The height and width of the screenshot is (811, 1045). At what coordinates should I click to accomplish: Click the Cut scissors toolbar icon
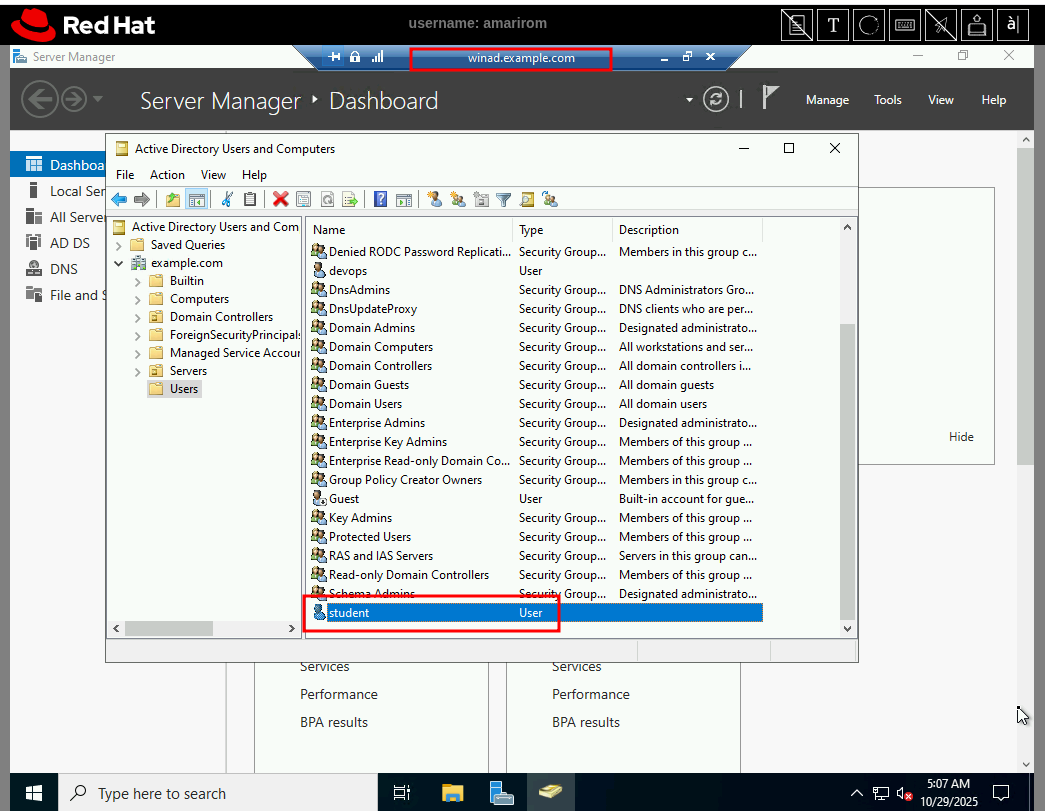pos(228,199)
